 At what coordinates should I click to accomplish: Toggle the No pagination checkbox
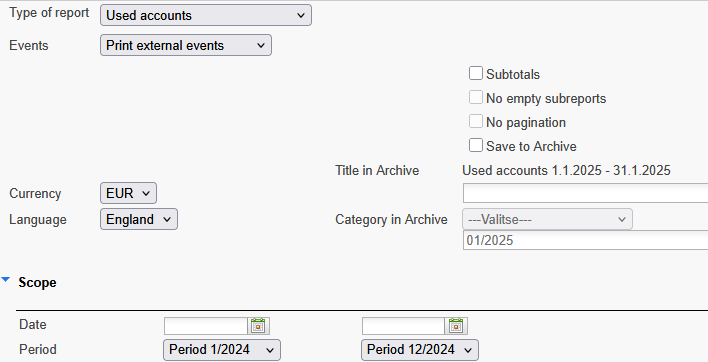click(x=475, y=121)
